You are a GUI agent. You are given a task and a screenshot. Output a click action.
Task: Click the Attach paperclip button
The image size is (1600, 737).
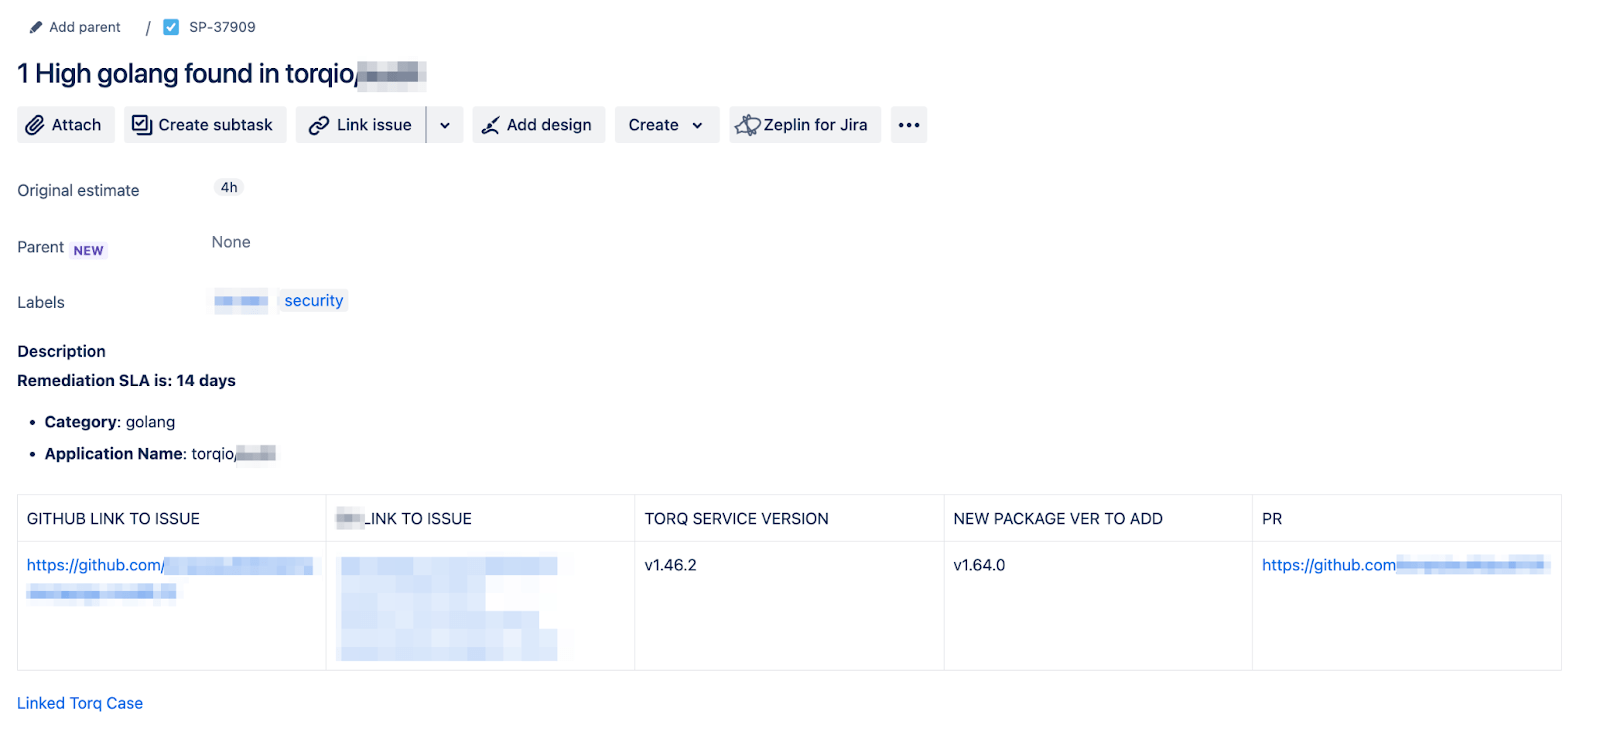66,125
